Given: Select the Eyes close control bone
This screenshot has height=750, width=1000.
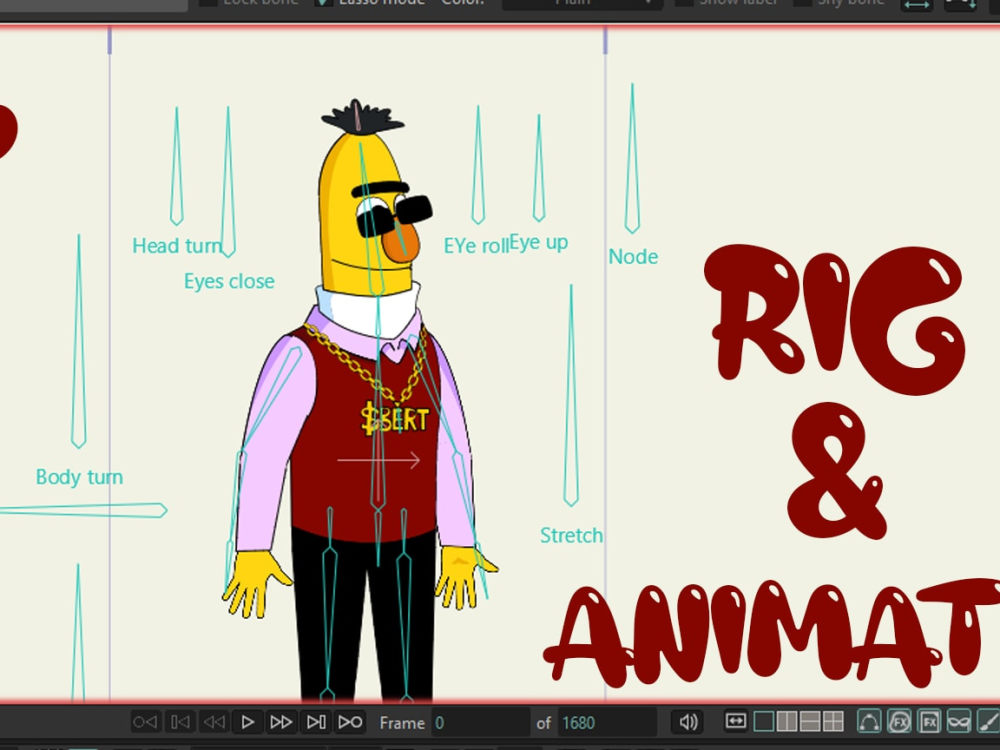Looking at the screenshot, I should click(x=228, y=182).
